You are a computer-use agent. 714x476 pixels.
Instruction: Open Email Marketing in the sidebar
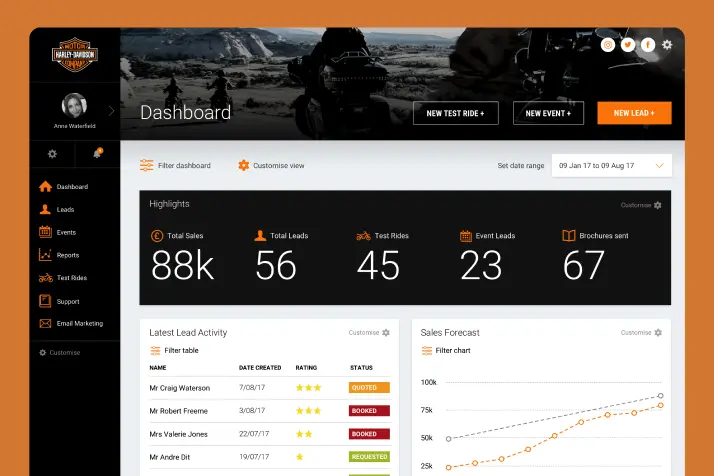[80, 323]
